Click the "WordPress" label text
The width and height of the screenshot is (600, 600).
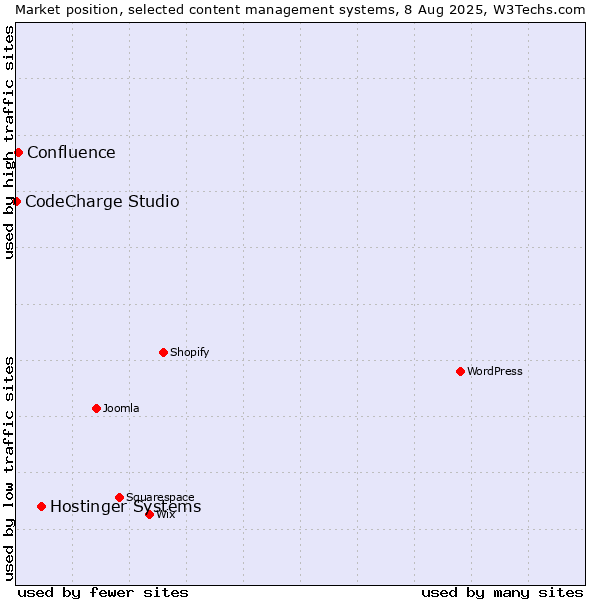point(495,372)
